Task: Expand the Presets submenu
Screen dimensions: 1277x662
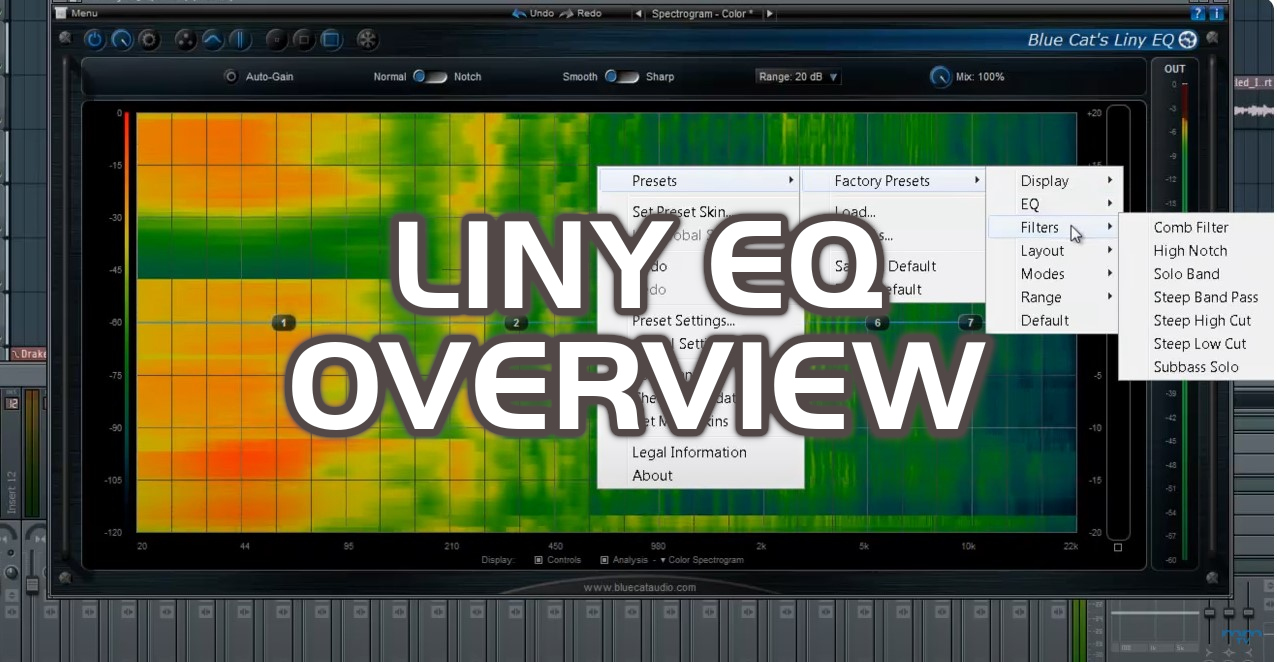Action: coord(700,181)
